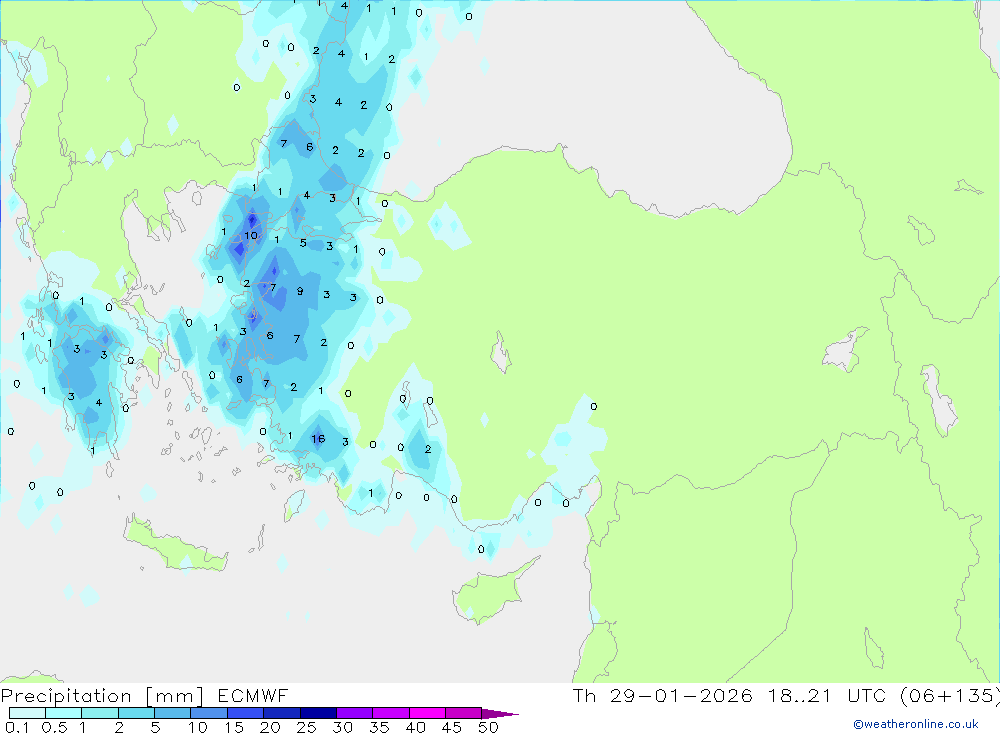Click the 0.1–0.5 mm legend color swatch
The height and width of the screenshot is (733, 1000).
27,713
